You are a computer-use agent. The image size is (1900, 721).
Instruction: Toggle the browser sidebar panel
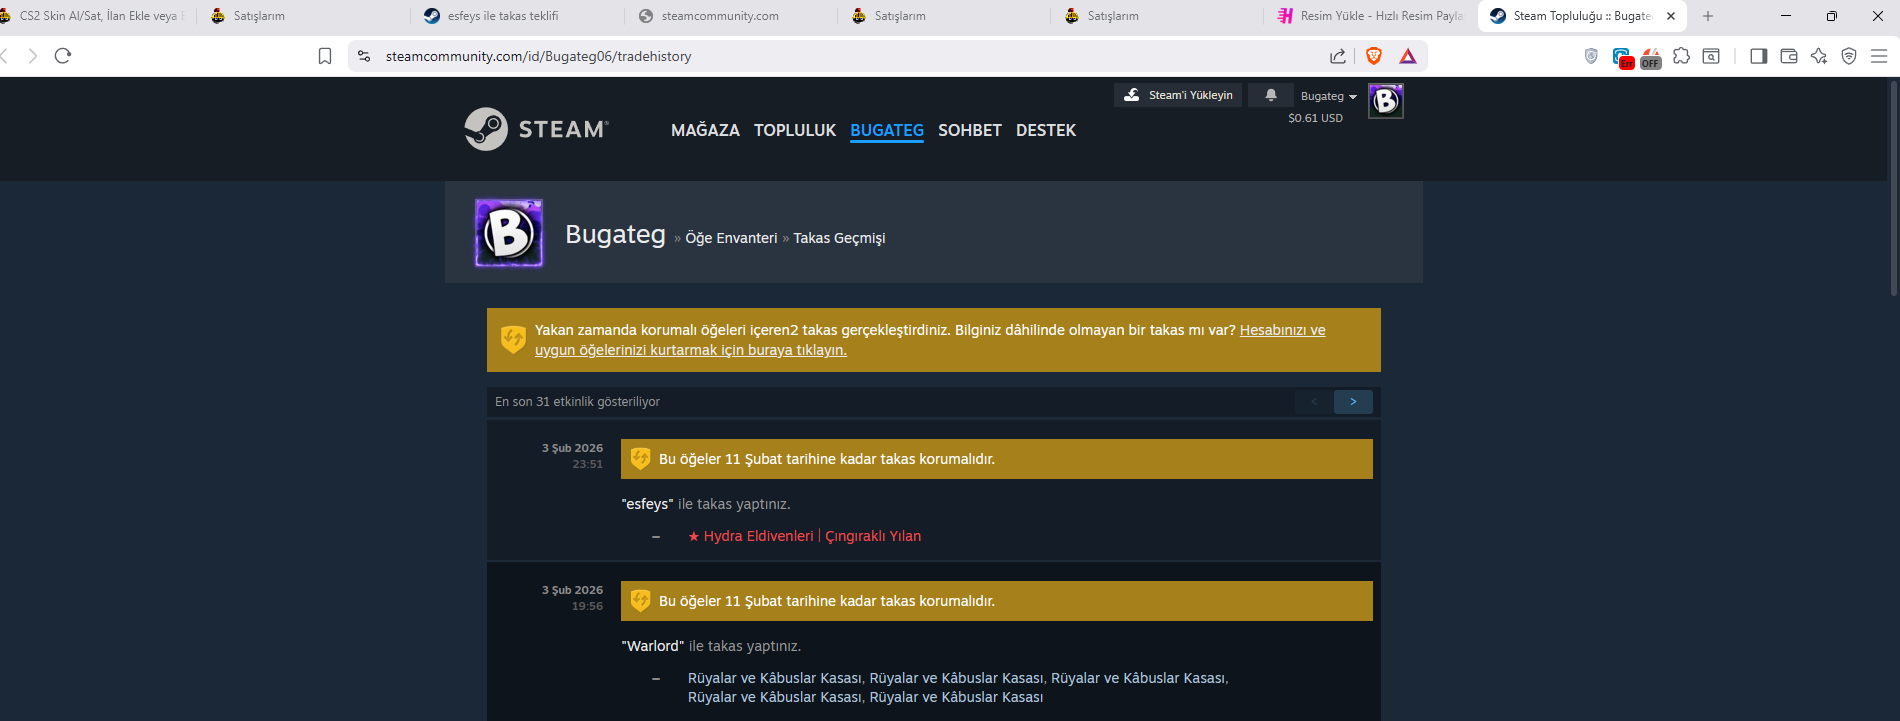[x=1759, y=56]
